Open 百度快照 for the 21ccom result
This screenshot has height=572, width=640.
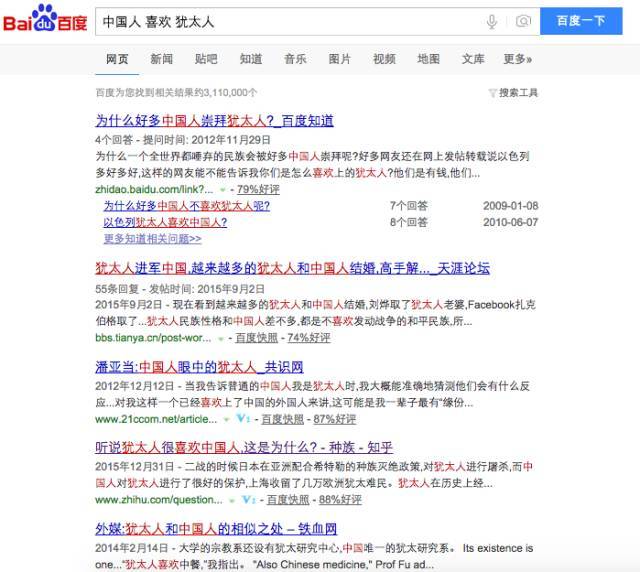282,419
